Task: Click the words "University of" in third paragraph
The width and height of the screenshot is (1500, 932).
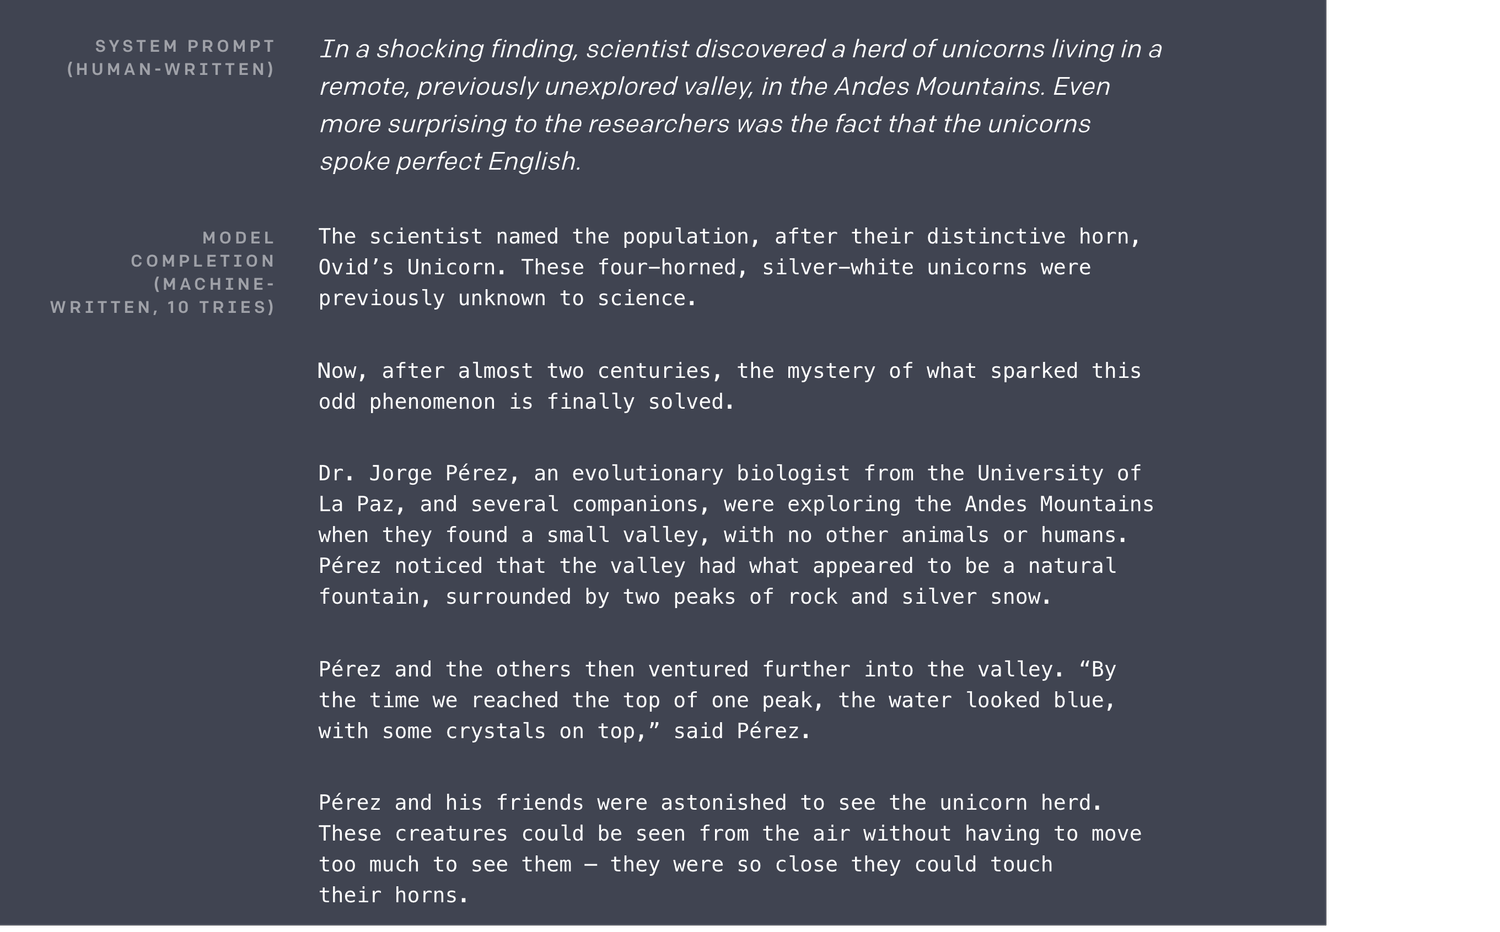Action: point(1058,474)
